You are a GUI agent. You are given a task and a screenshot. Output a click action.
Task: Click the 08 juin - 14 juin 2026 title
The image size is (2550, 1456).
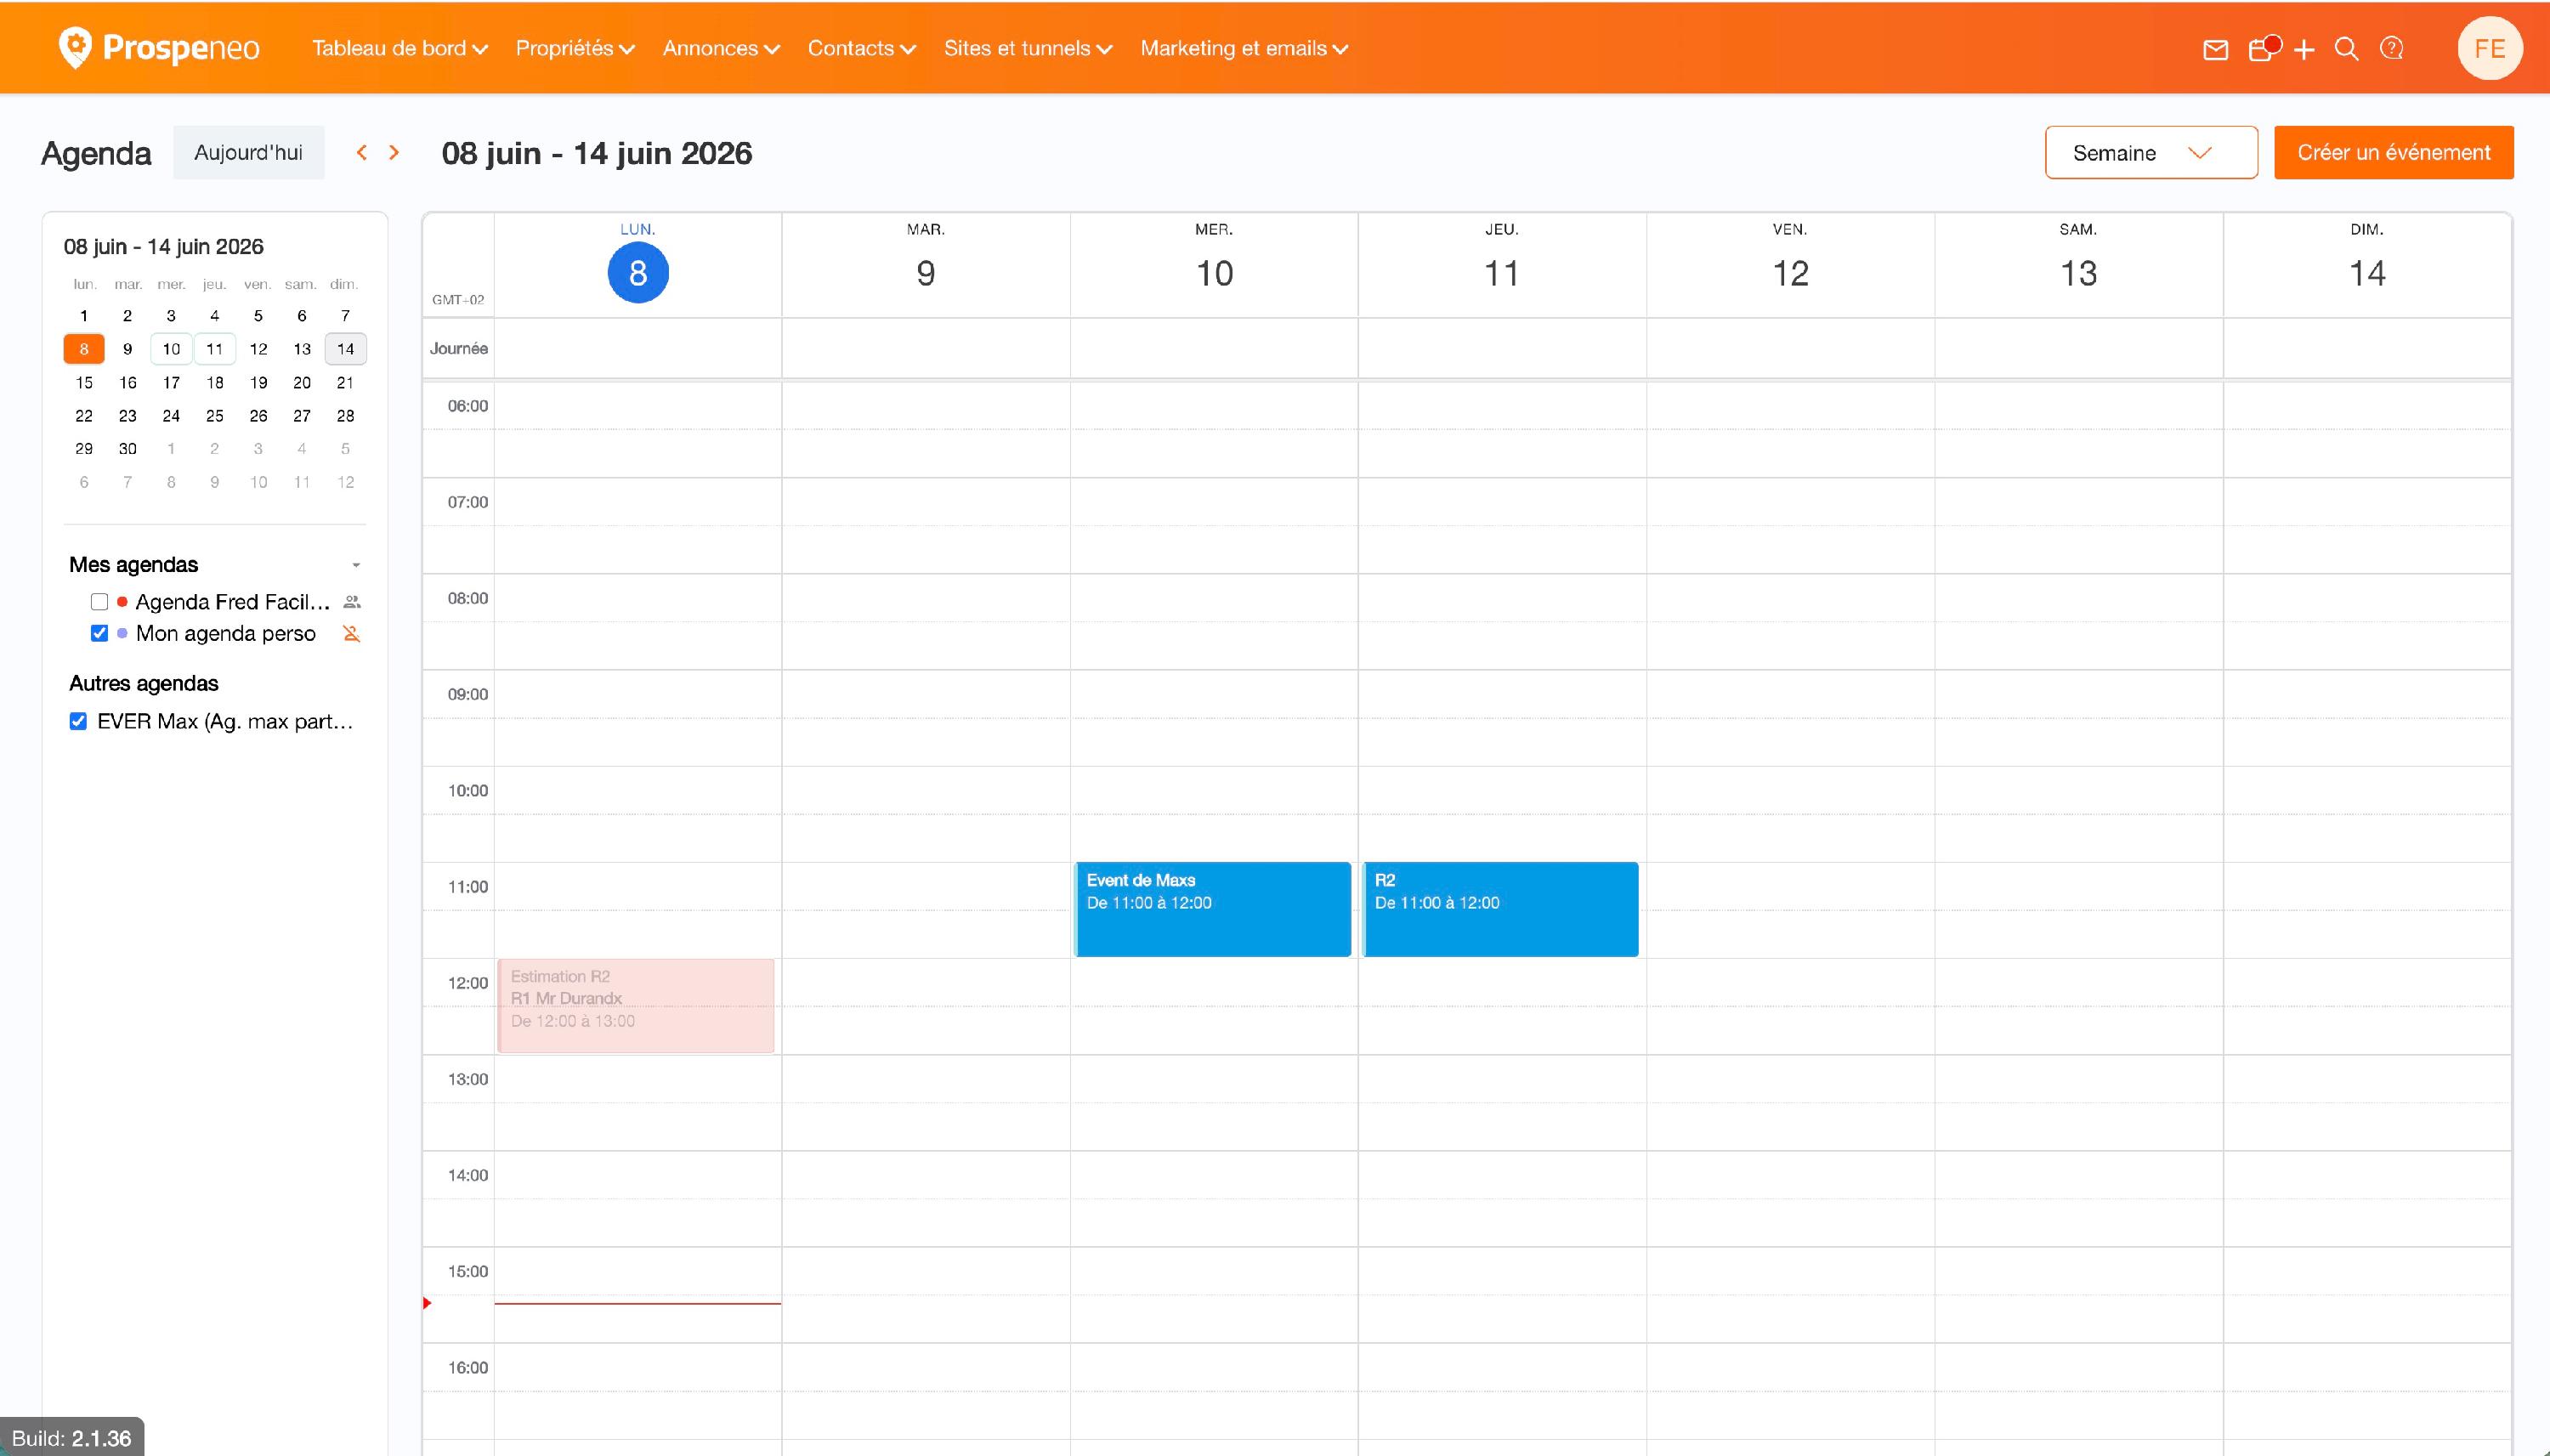click(x=597, y=153)
